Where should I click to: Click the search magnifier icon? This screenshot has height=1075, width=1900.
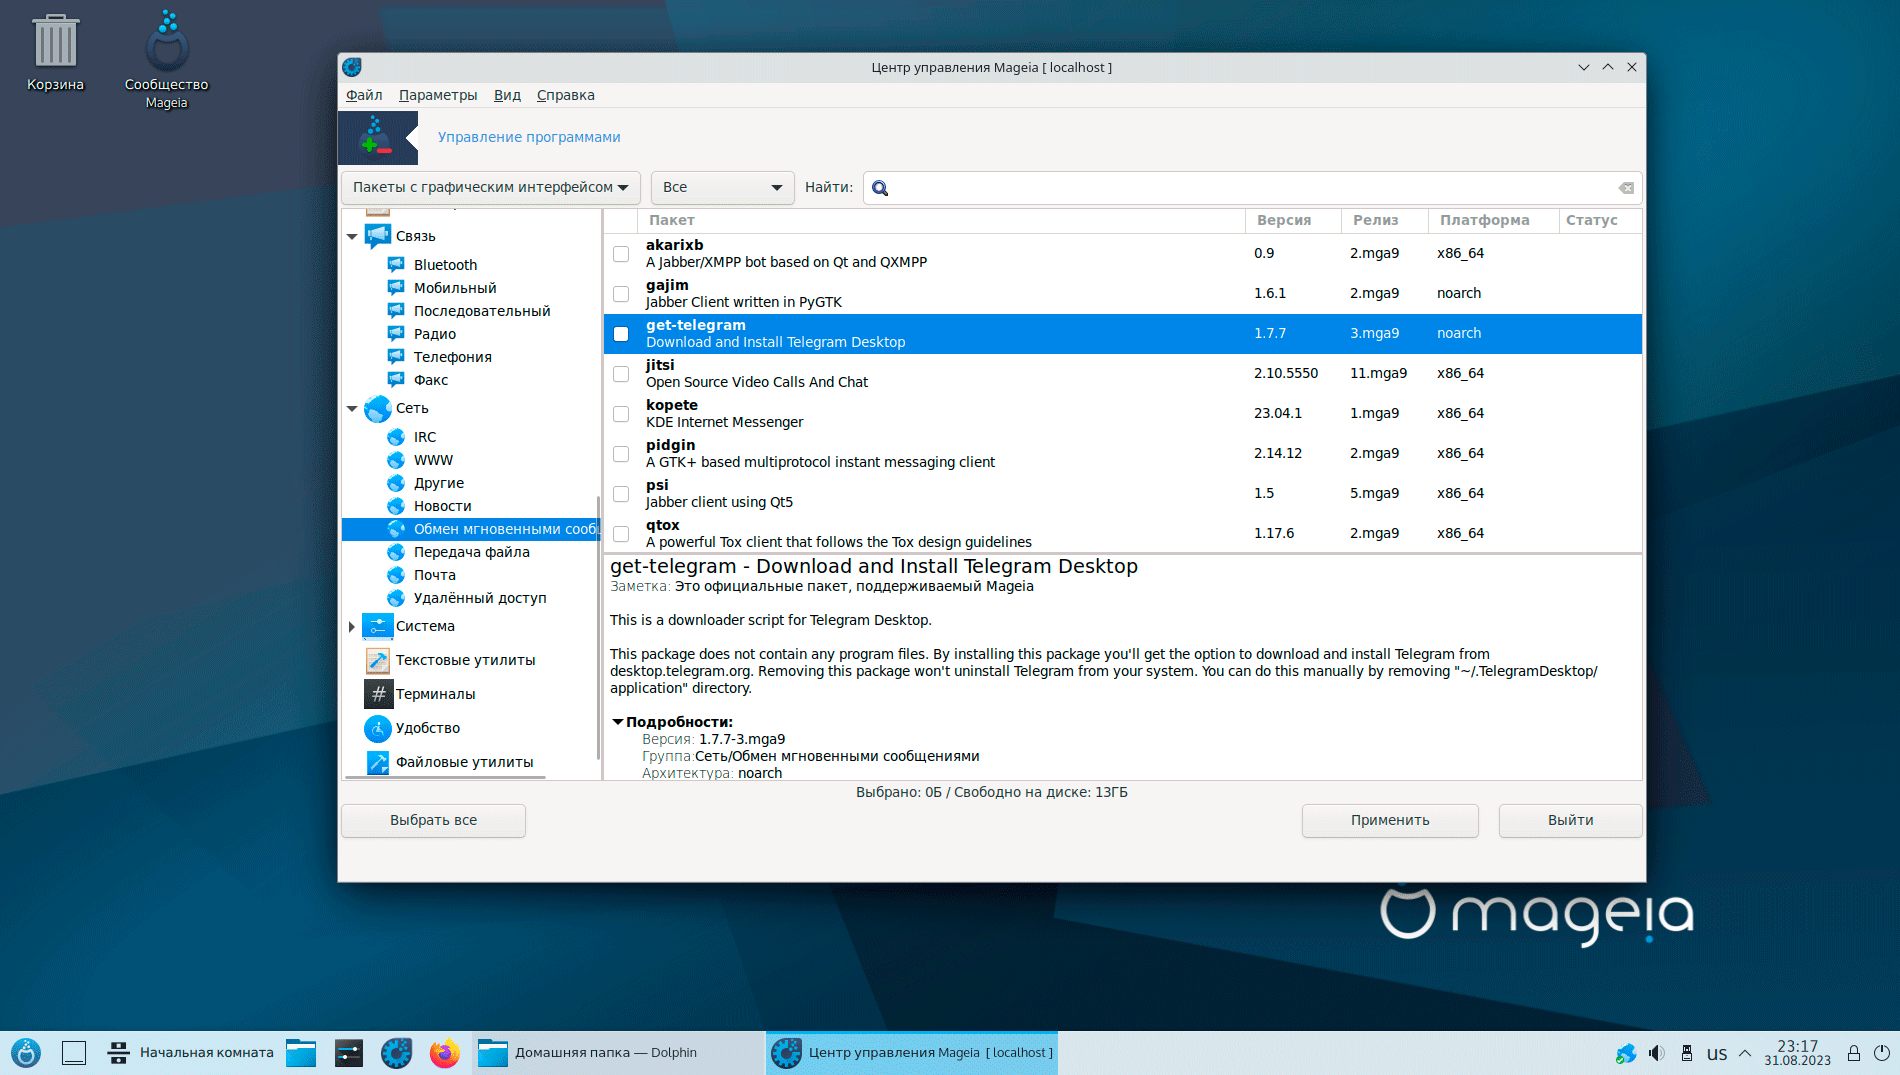click(880, 188)
